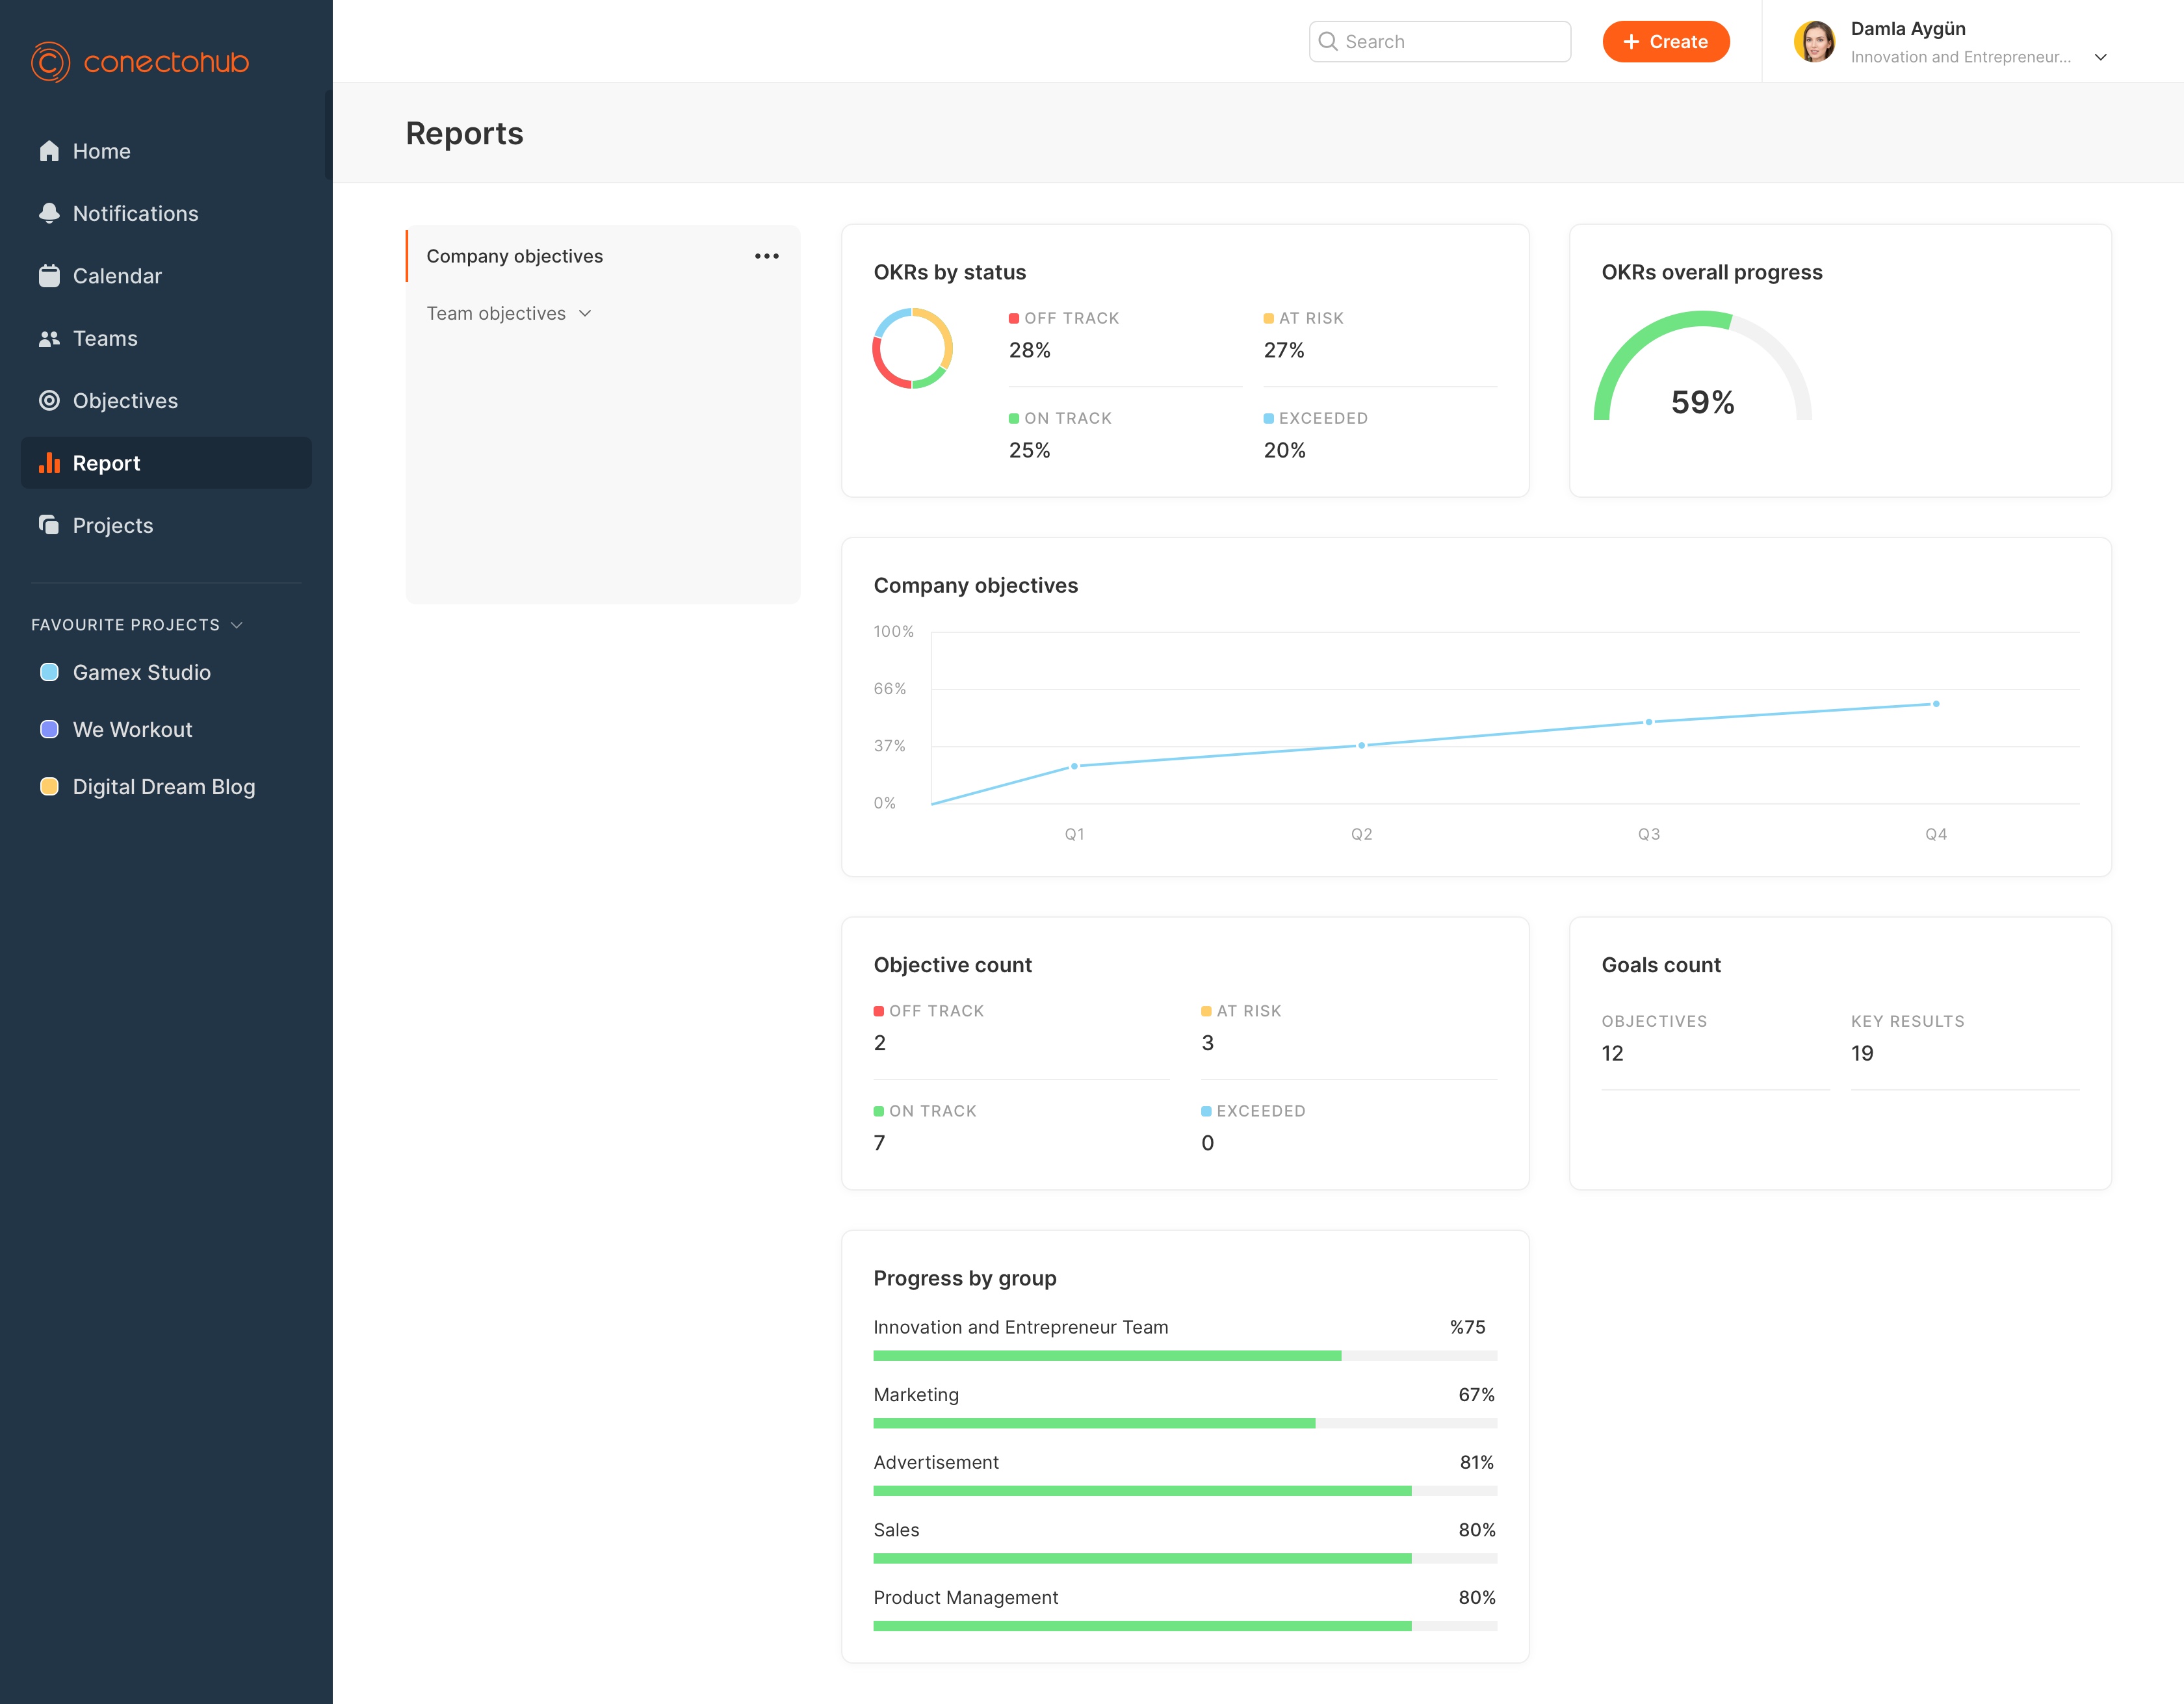Expand Team objectives chevron
This screenshot has height=1704, width=2184.
click(x=585, y=314)
